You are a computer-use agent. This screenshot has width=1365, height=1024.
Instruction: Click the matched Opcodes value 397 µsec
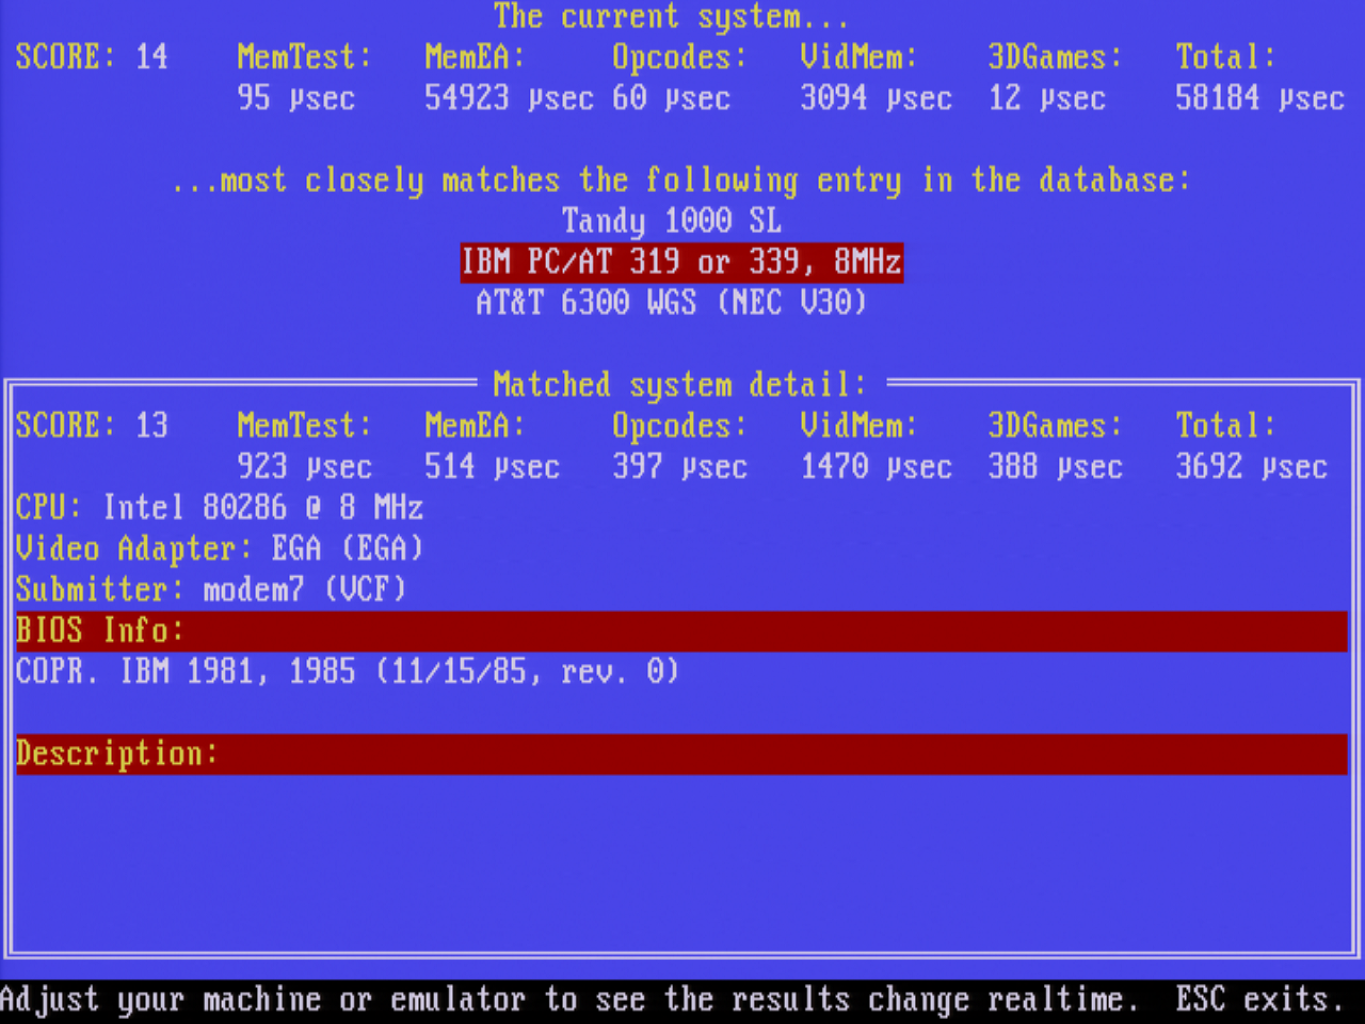(680, 467)
